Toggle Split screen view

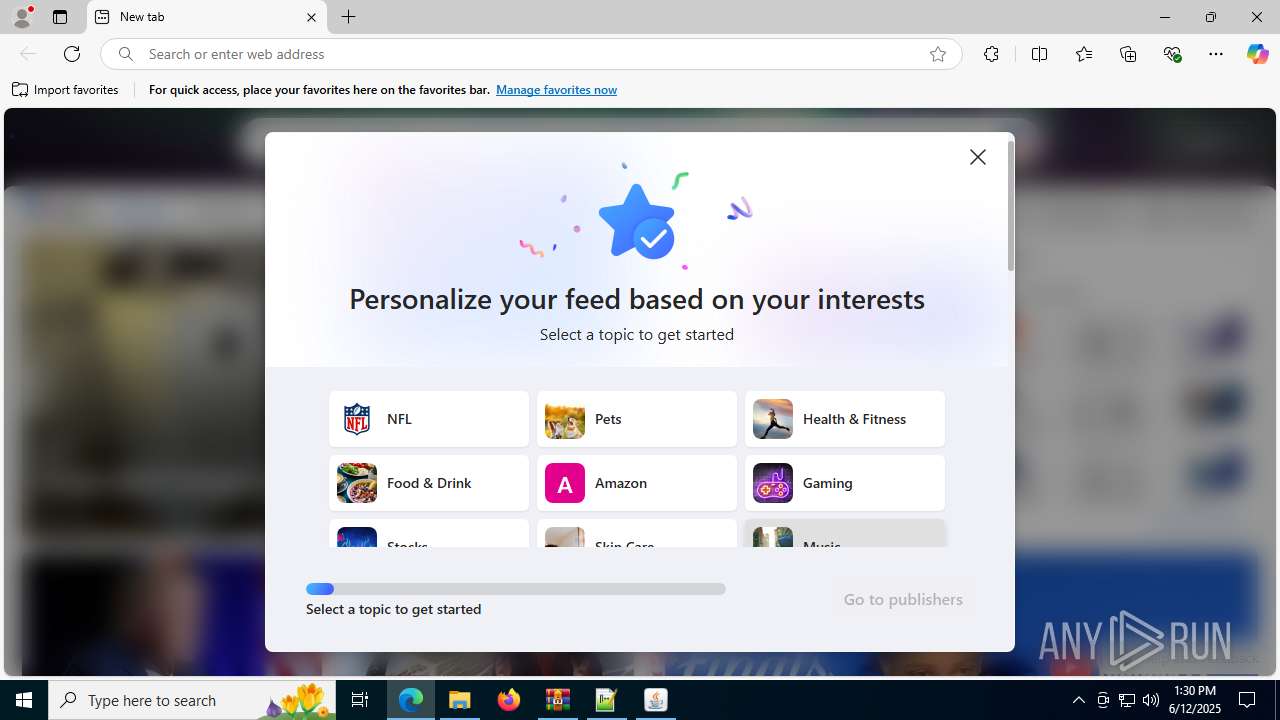pyautogui.click(x=1039, y=54)
